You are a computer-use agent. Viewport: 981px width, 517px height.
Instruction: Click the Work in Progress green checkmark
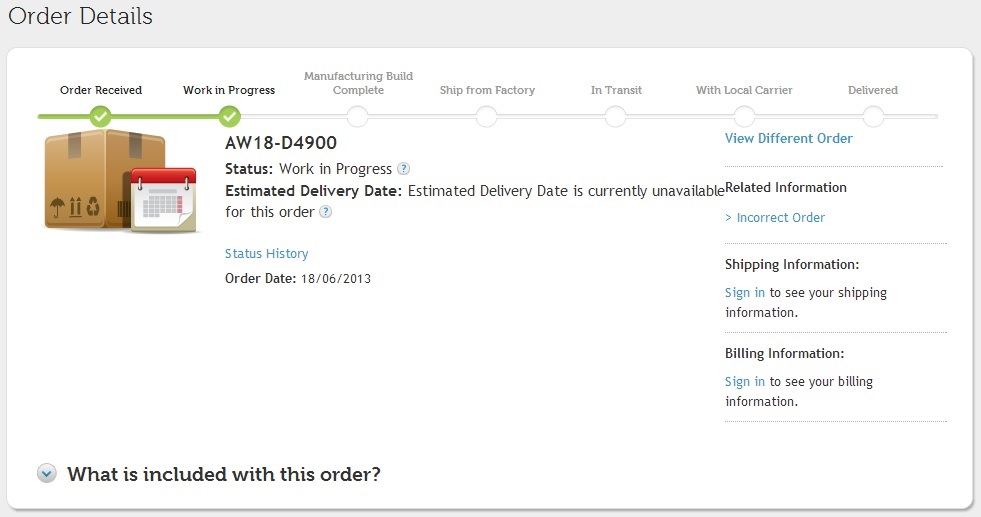(x=229, y=117)
